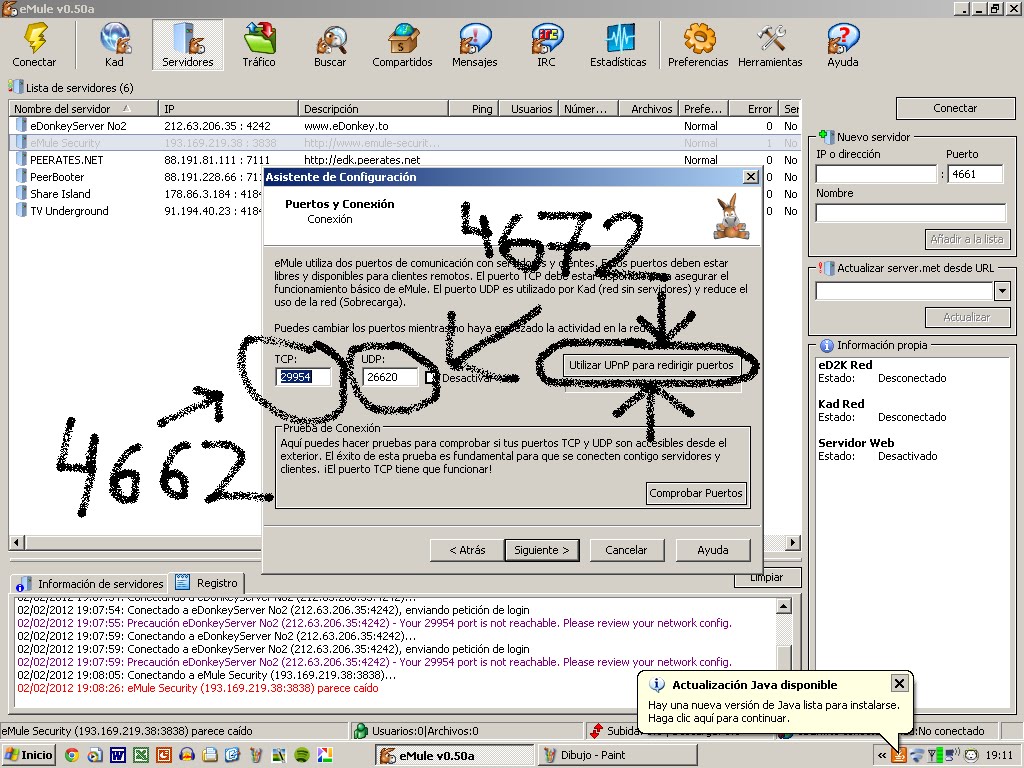The height and width of the screenshot is (768, 1024).
Task: Open eMule v0.50a taskbar item
Action: (x=455, y=755)
